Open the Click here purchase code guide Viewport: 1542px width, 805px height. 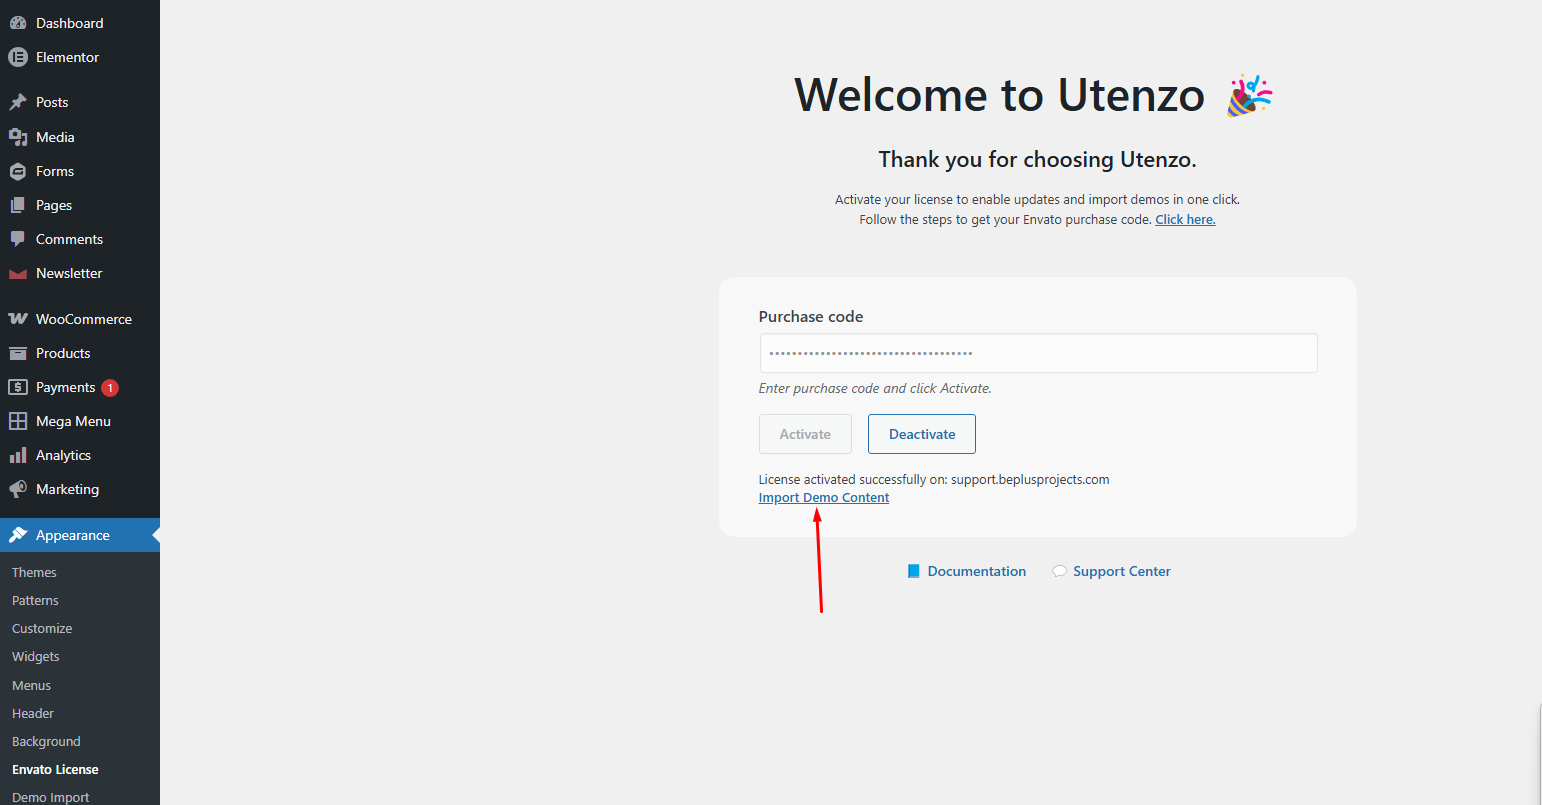1185,219
